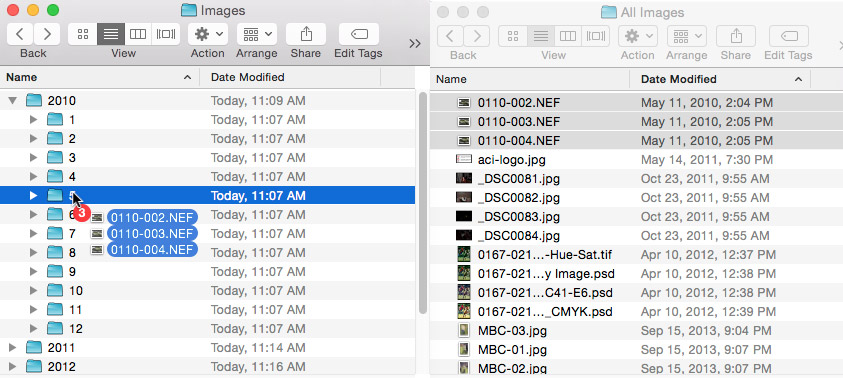Click Share button in All Images window
843x378 pixels.
(736, 36)
